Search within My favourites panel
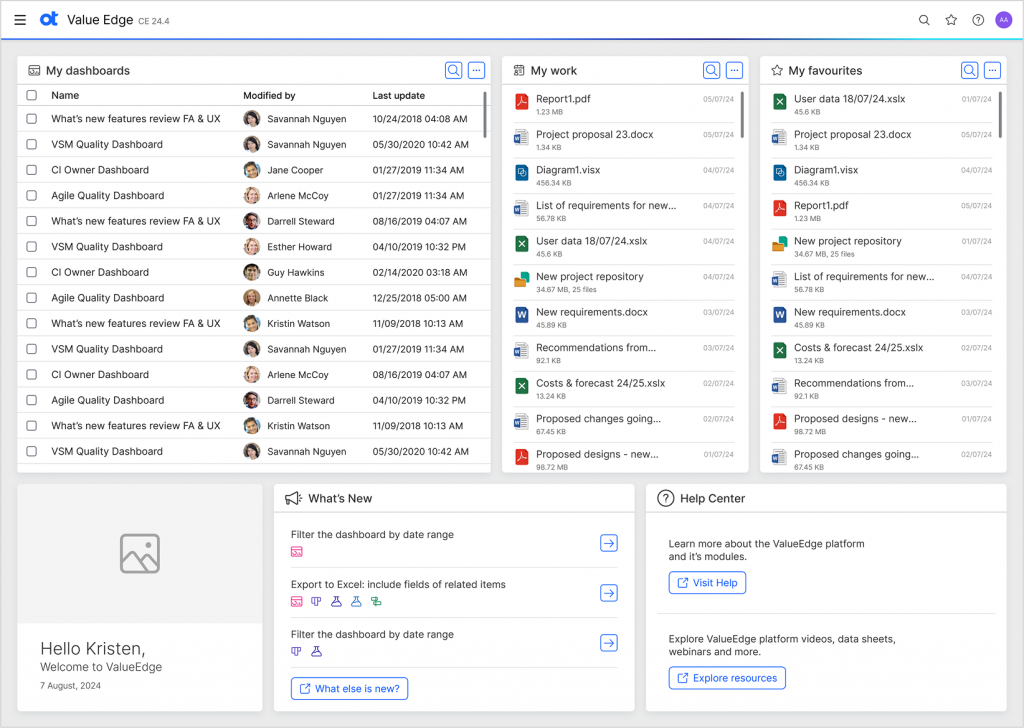 (969, 70)
